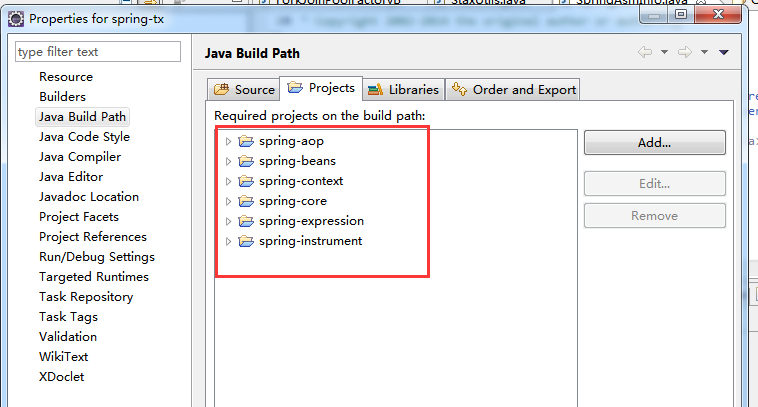The image size is (758, 407).
Task: Switch to the Libraries tab
Action: [x=403, y=89]
